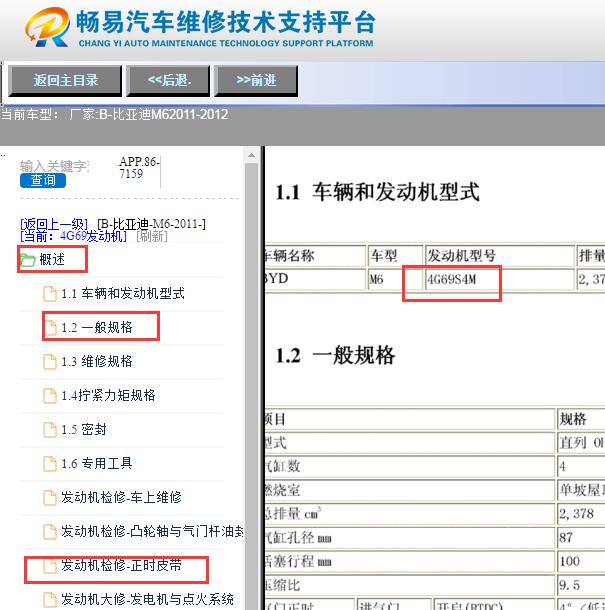Click the 当前车型 vehicle info text
605x610 pixels.
tap(114, 114)
